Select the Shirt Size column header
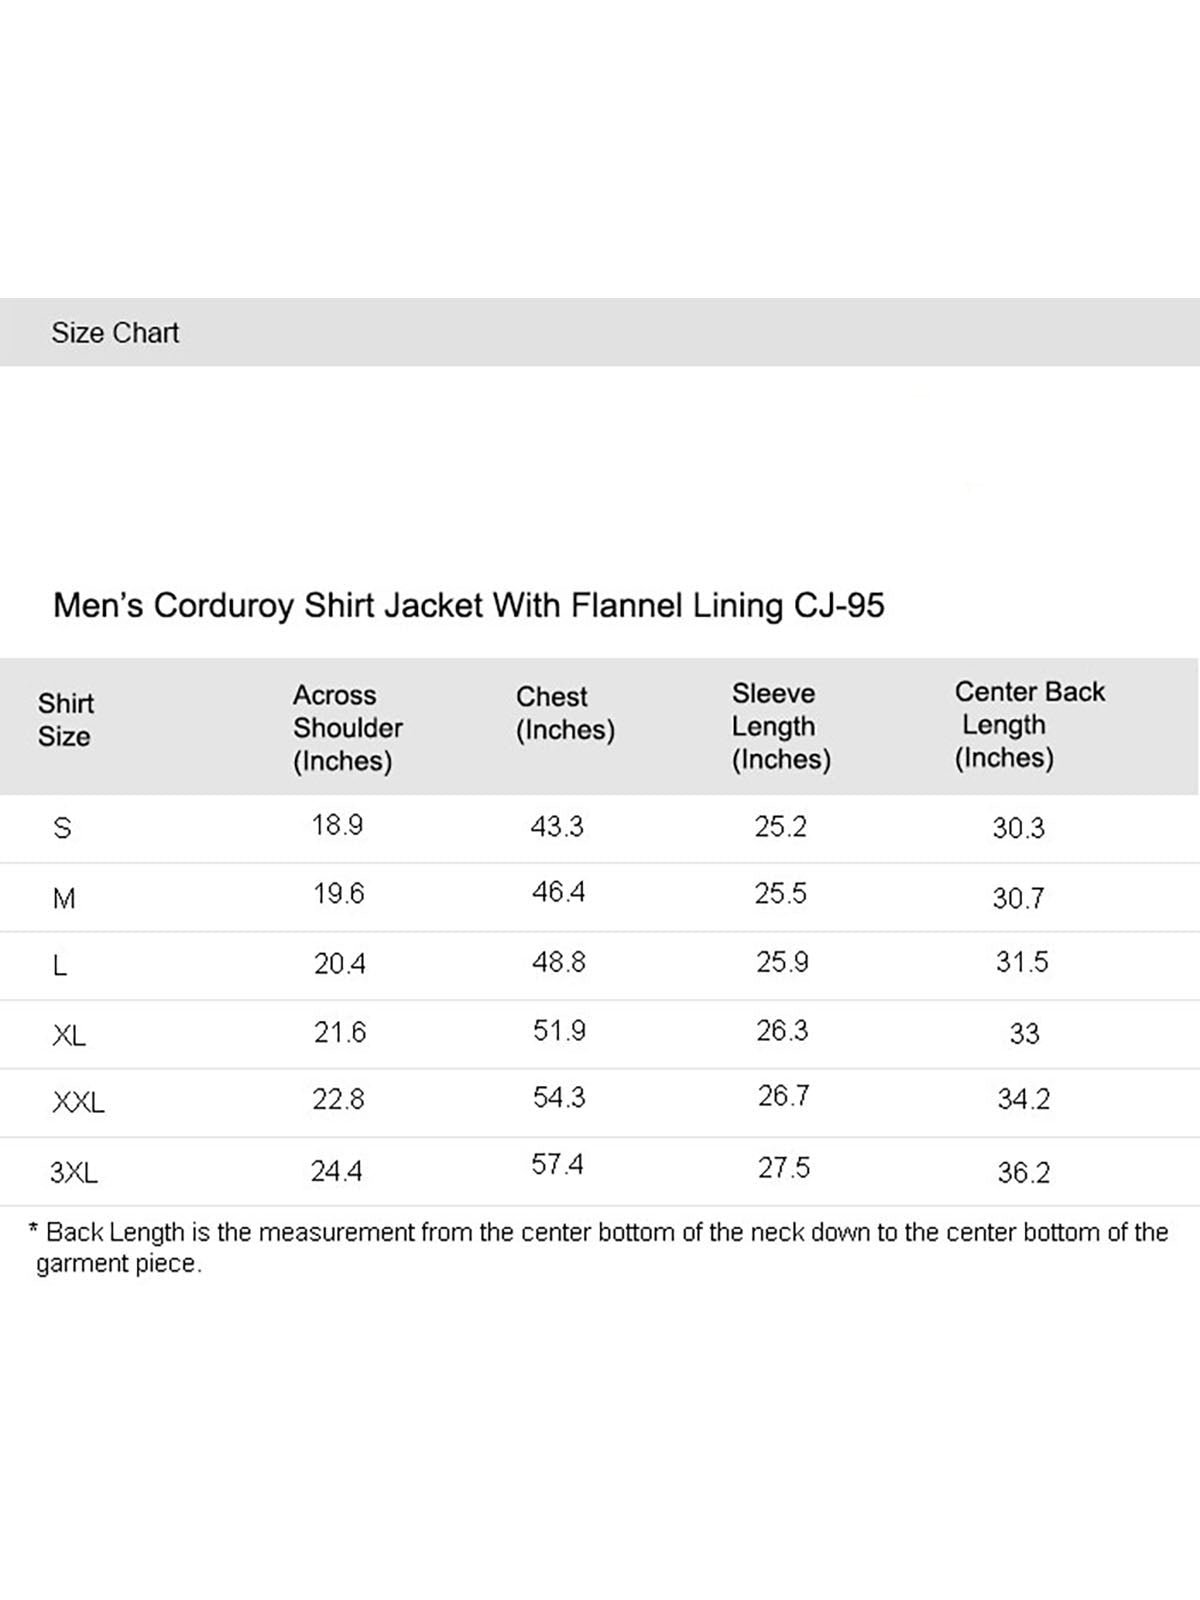This screenshot has width=1200, height=1600. (65, 720)
